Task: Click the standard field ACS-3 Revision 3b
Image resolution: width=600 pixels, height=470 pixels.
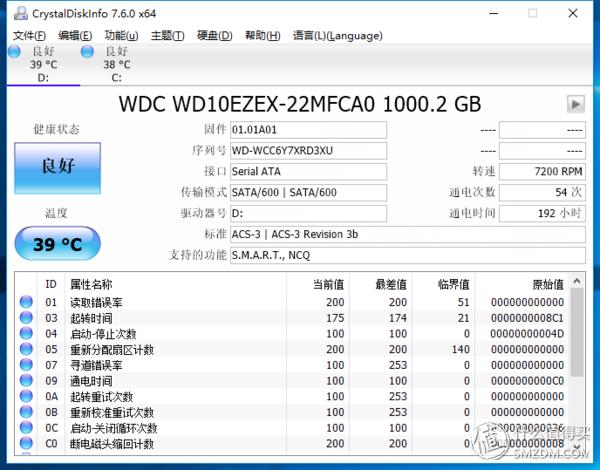Action: (x=408, y=234)
